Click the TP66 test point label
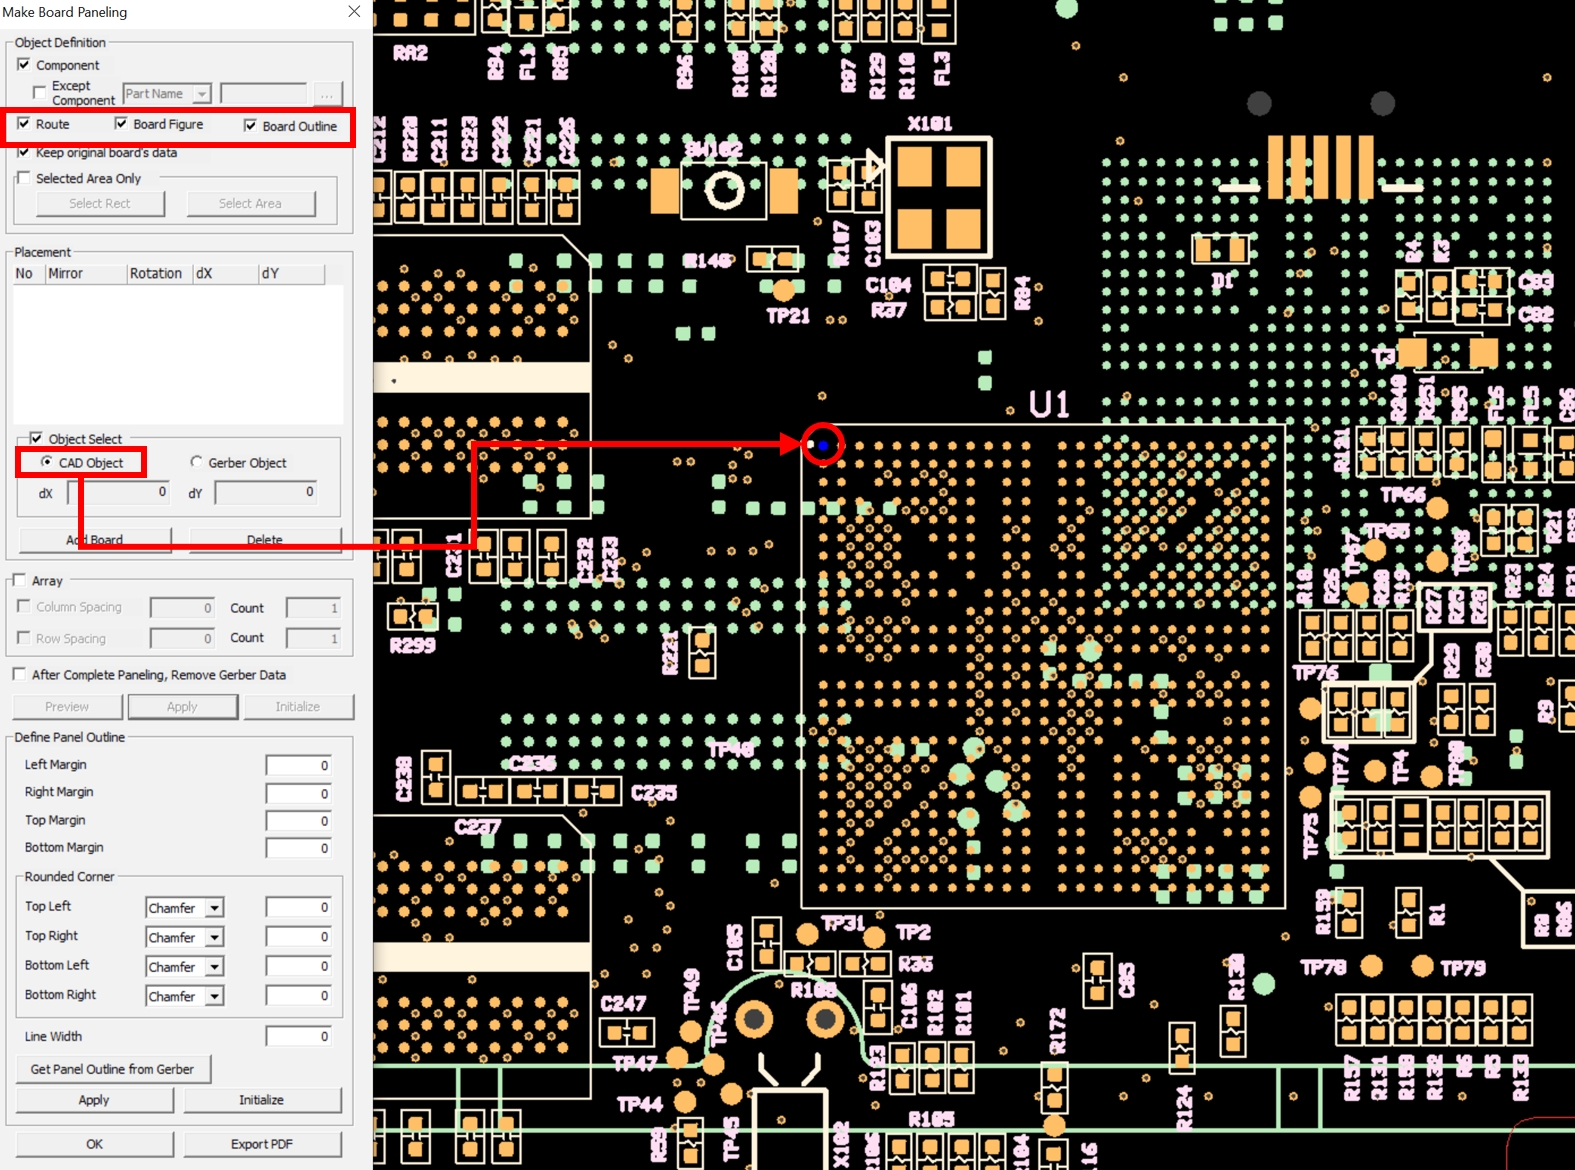 coord(1403,495)
